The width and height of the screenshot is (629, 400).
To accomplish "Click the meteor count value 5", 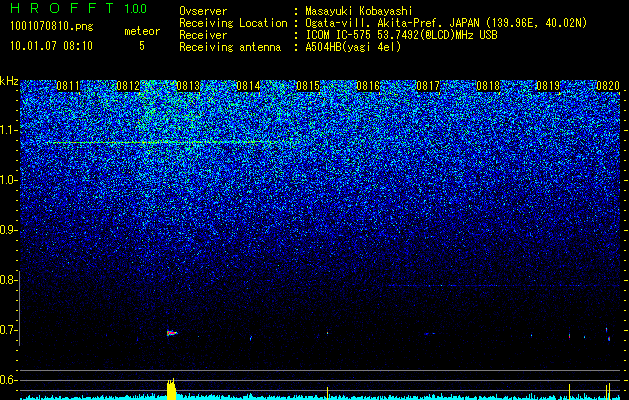I will pyautogui.click(x=142, y=46).
